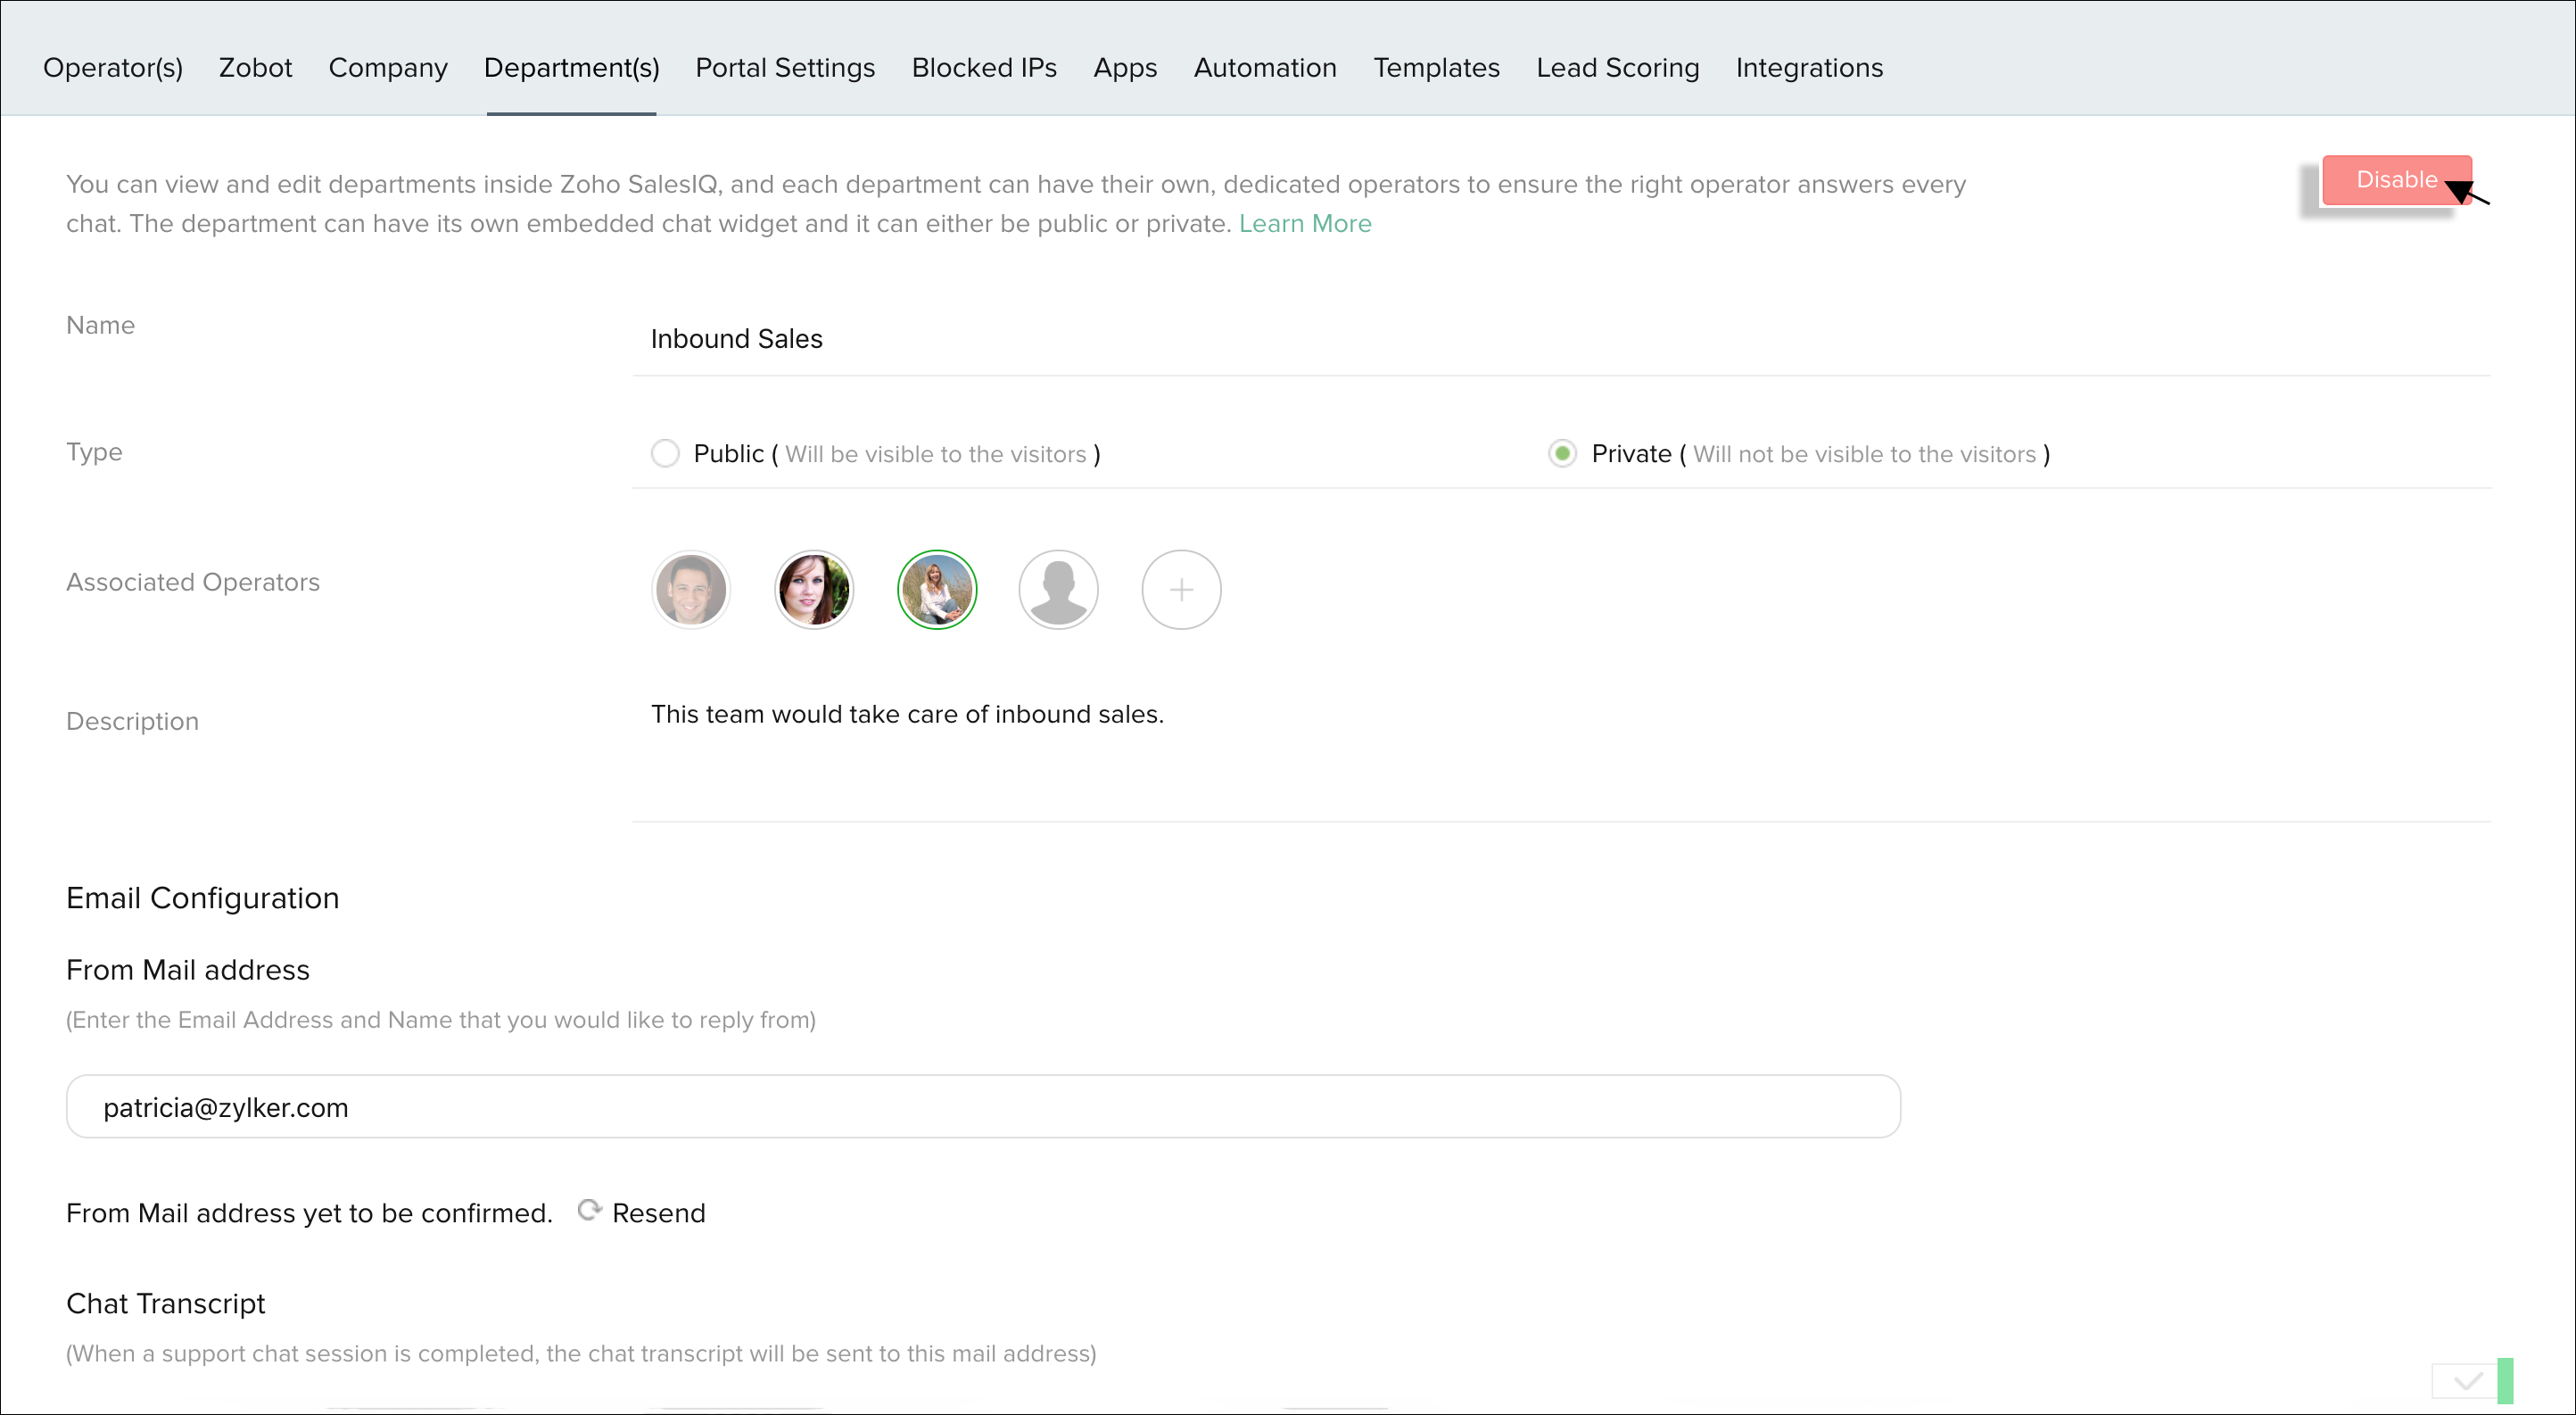Add an associated operator with plus icon
Viewport: 2576px width, 1415px height.
pos(1181,590)
